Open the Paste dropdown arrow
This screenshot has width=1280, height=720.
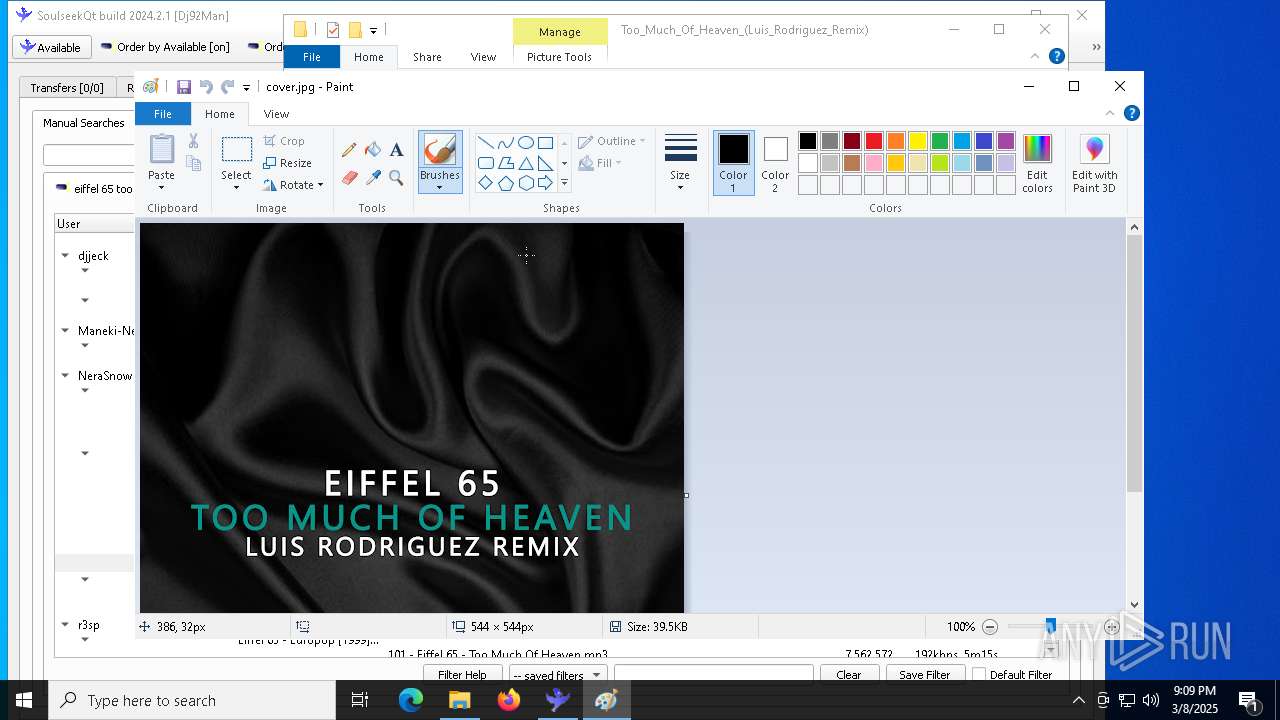(x=161, y=187)
